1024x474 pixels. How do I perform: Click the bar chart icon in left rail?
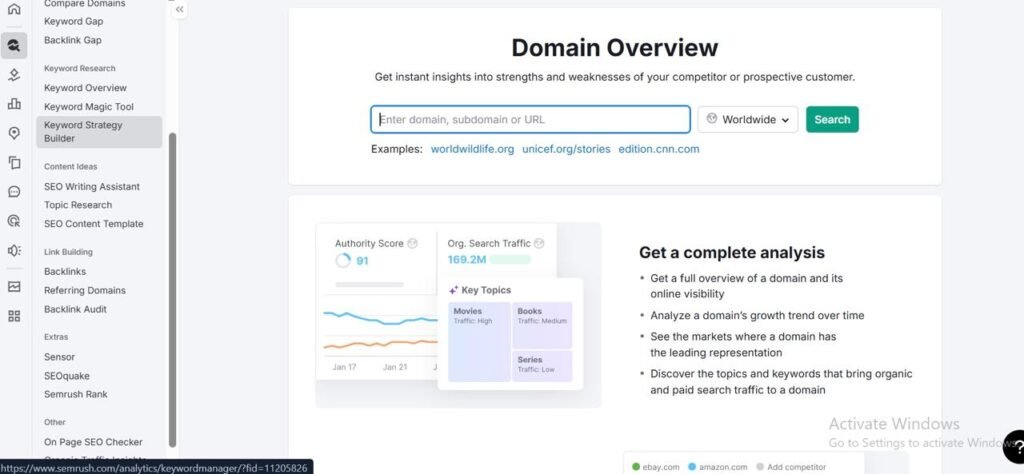click(14, 103)
